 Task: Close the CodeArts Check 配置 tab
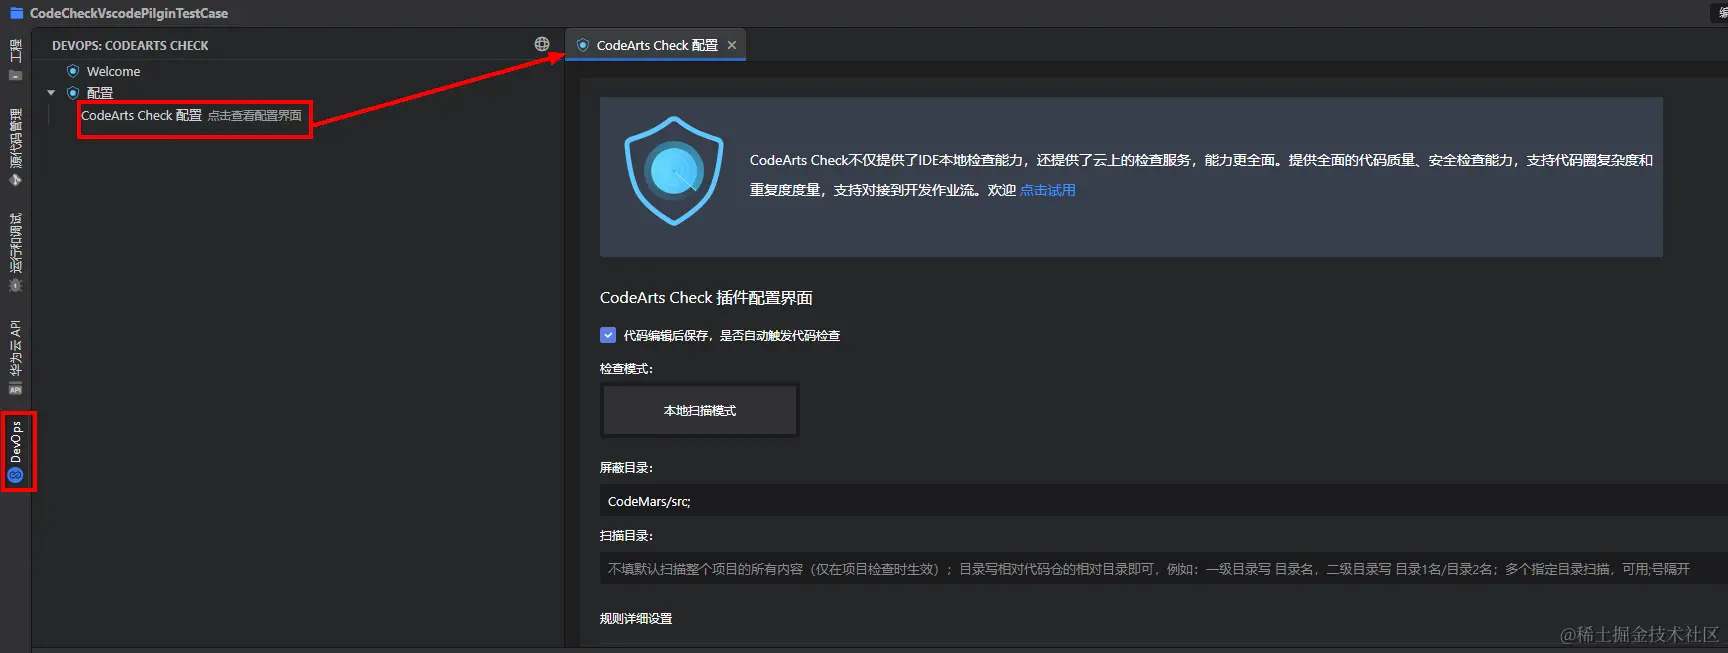click(x=732, y=45)
